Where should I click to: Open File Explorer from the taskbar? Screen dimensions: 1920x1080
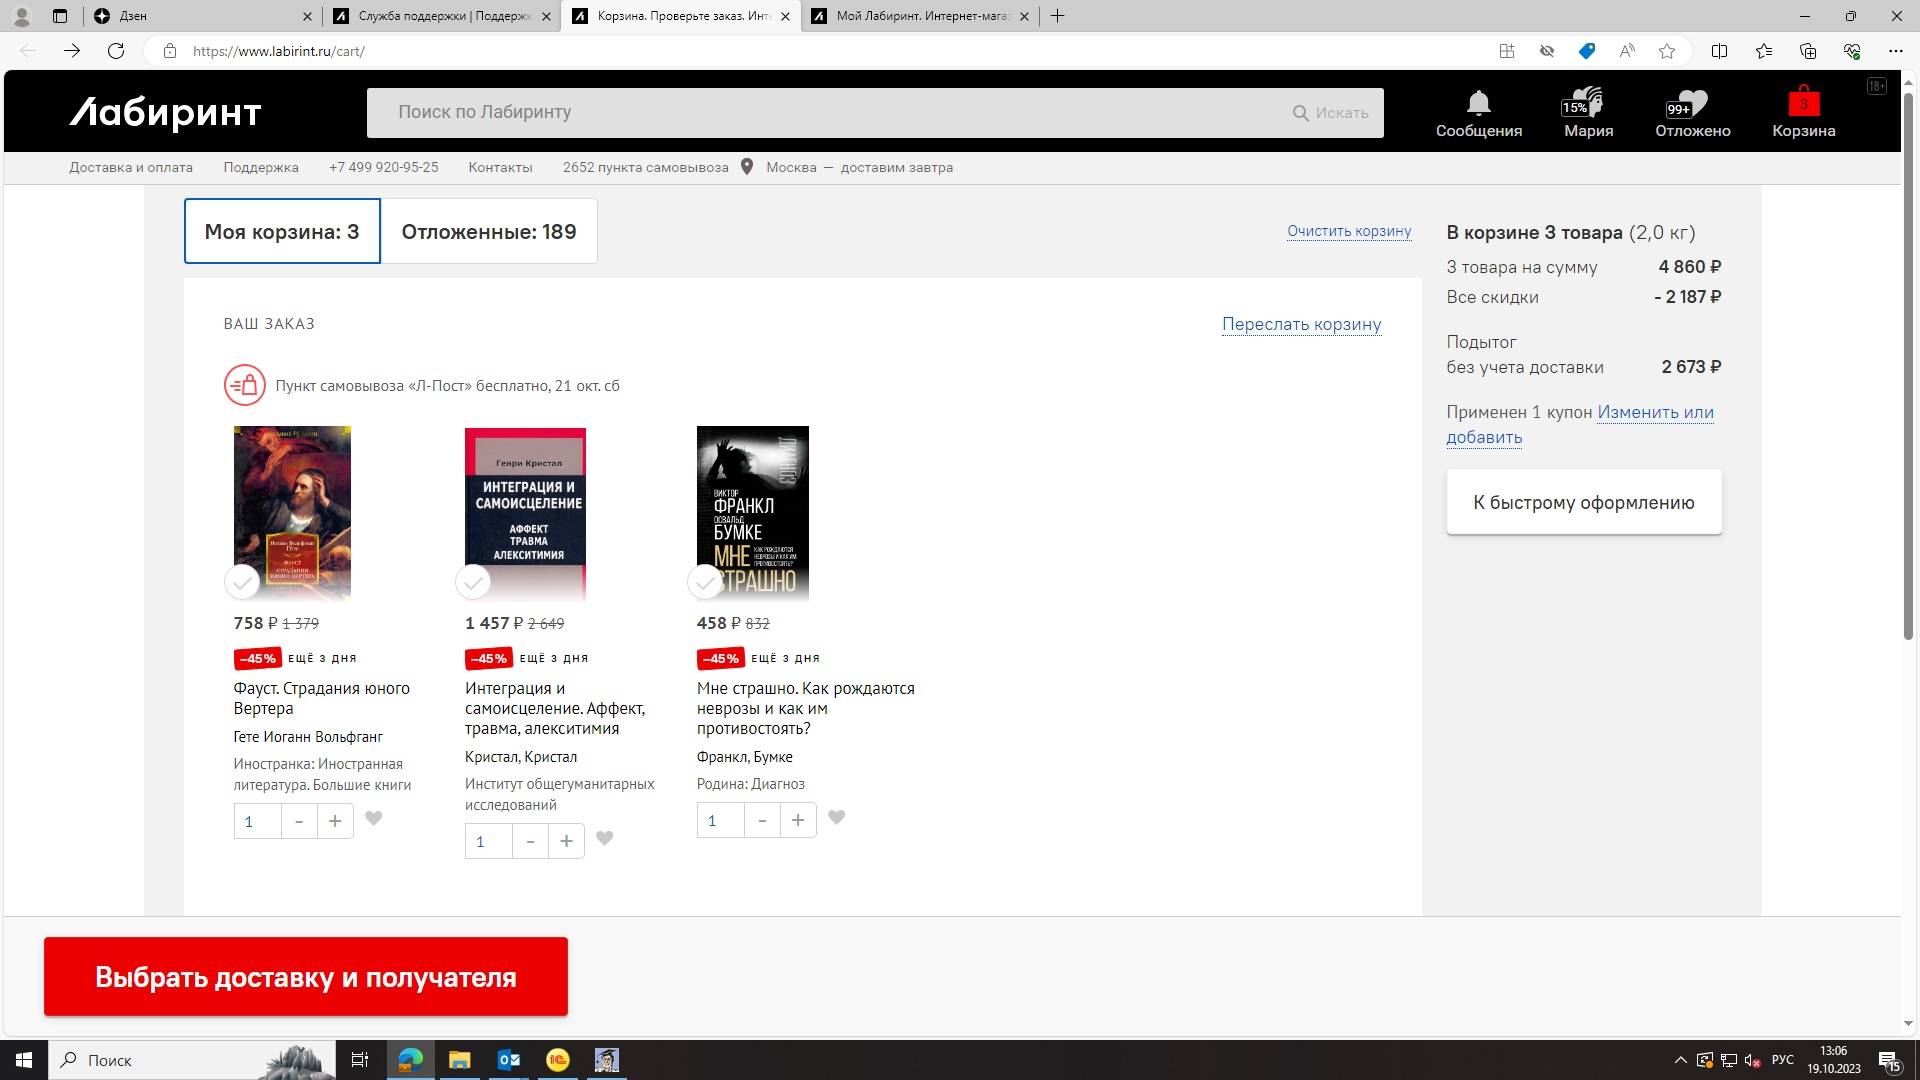coord(459,1060)
